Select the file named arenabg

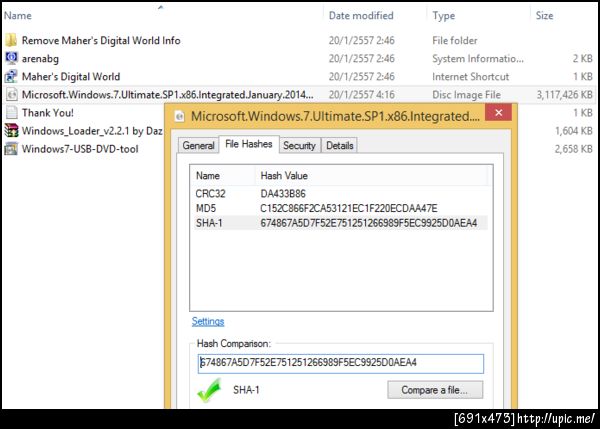coord(40,59)
